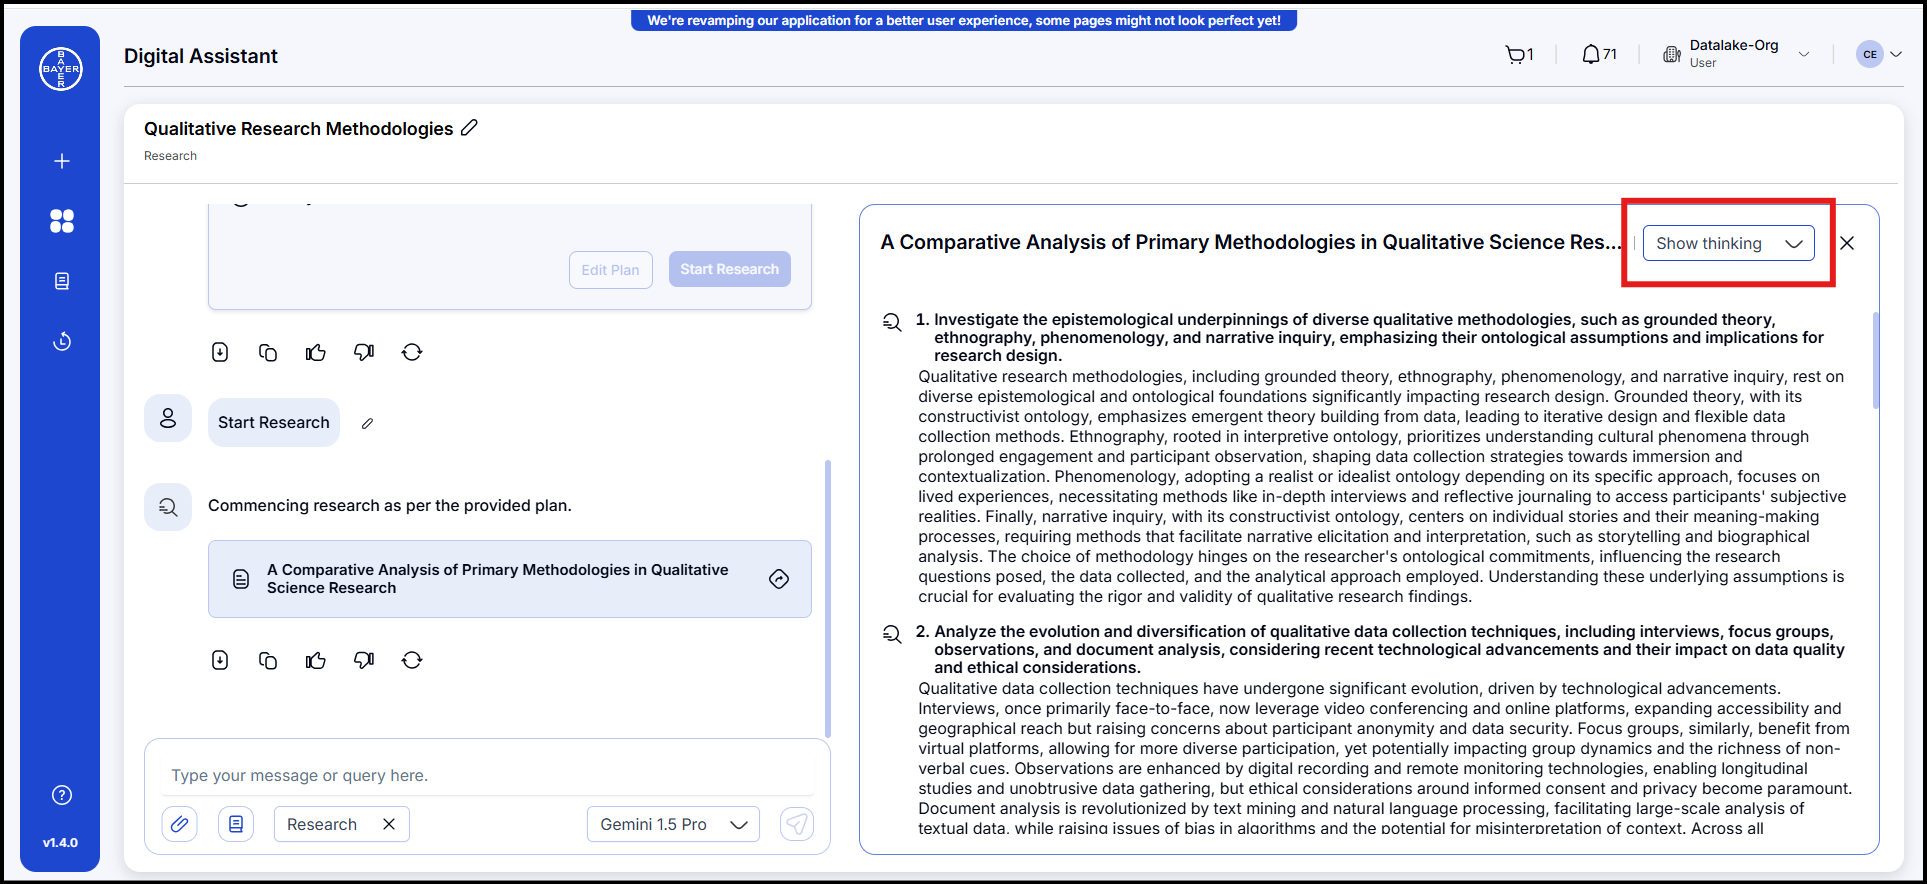Download the plan response above Start Research message
This screenshot has height=884, width=1927.
[x=220, y=352]
